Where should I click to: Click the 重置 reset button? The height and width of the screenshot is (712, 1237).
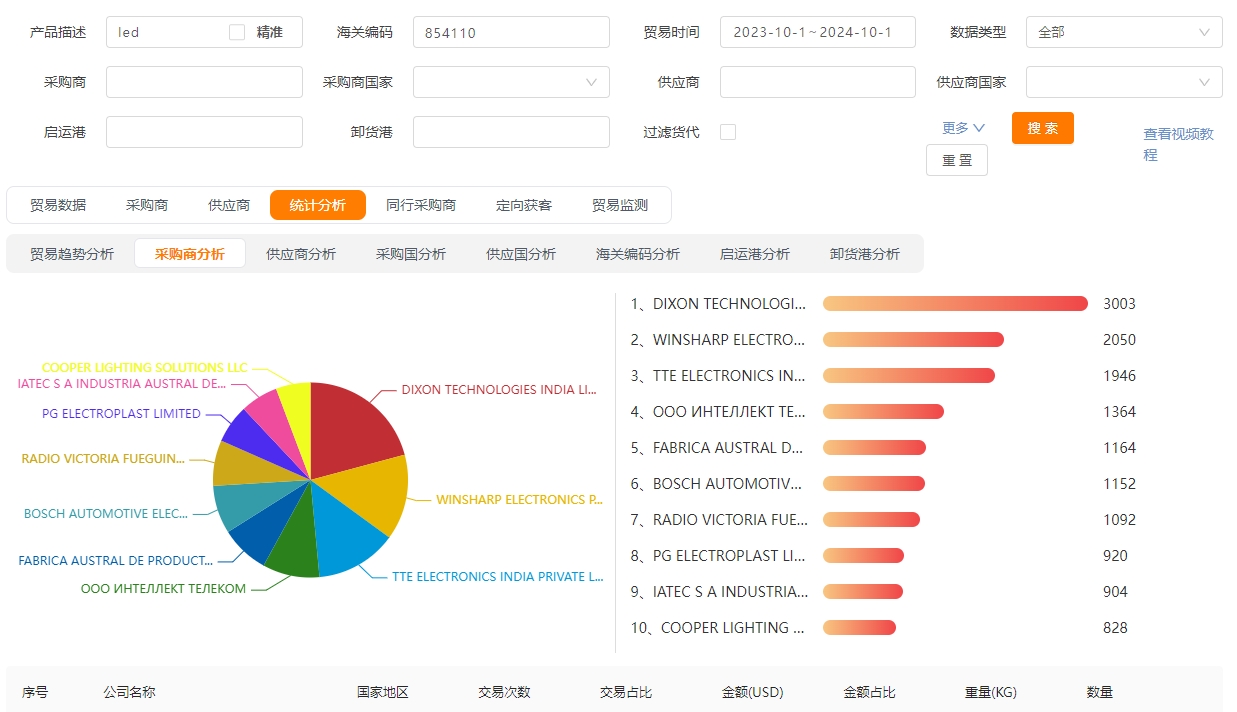click(x=957, y=160)
